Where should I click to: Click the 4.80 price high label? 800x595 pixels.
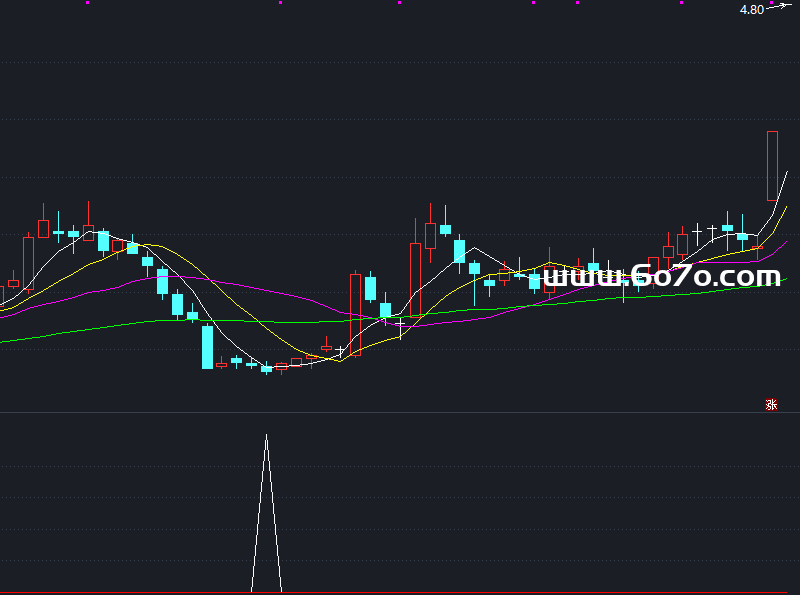[751, 9]
